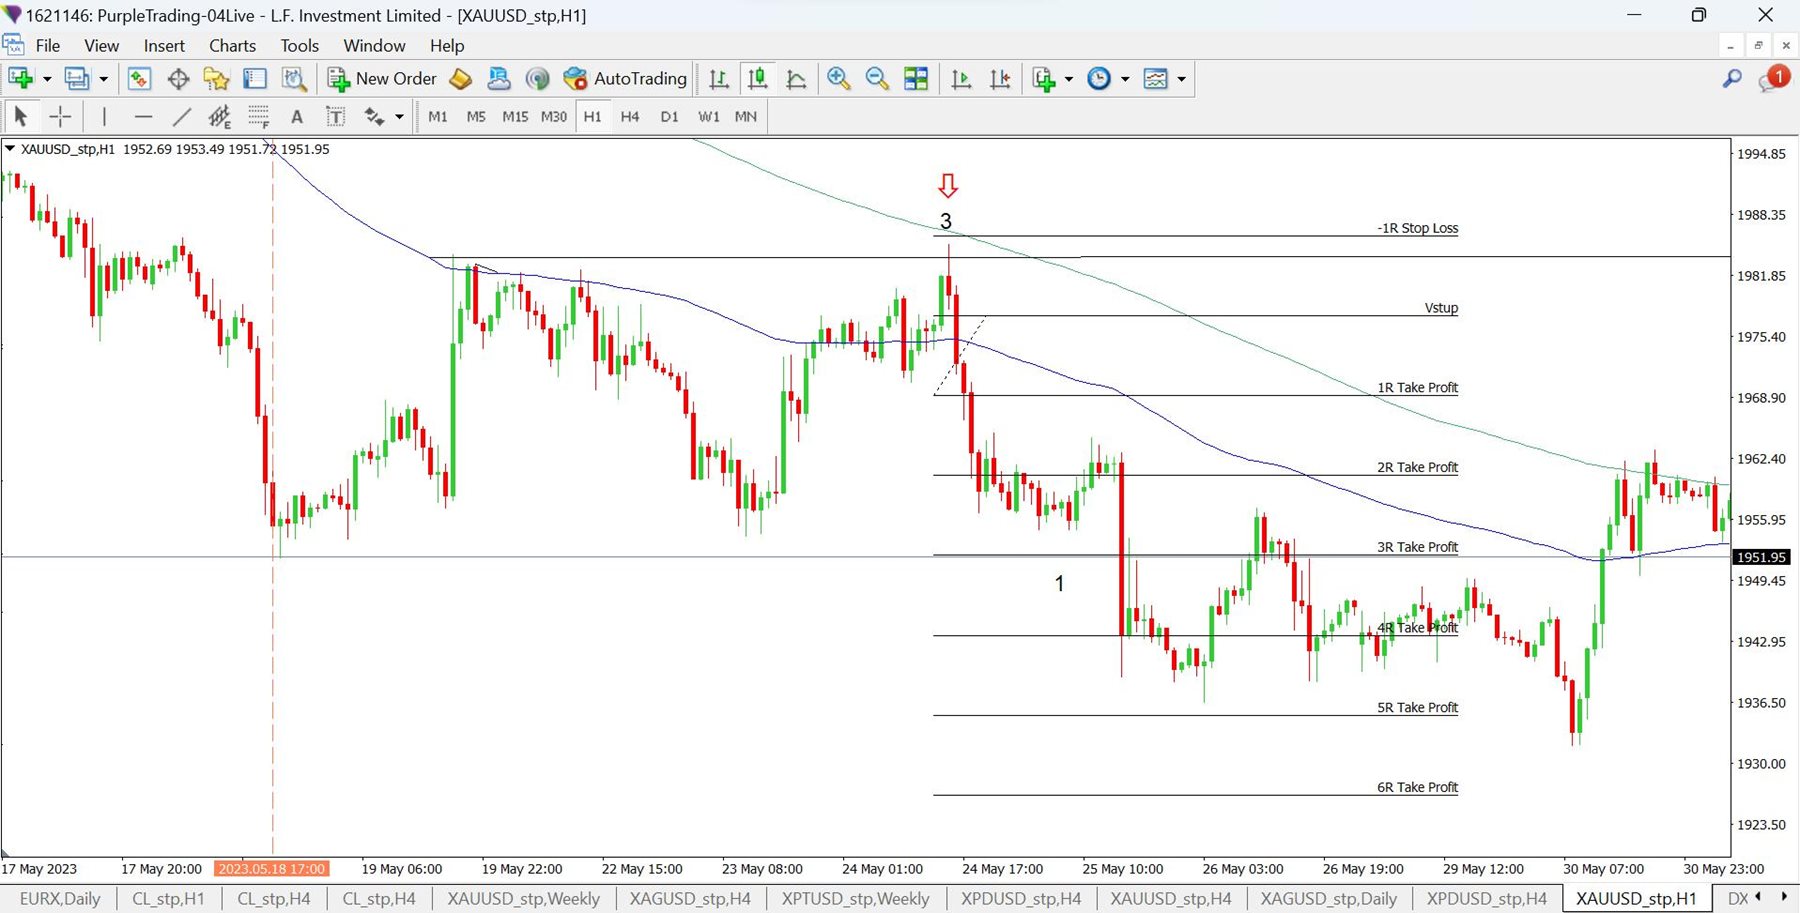Select the Vertical Line tool
The height and width of the screenshot is (913, 1800).
point(104,117)
